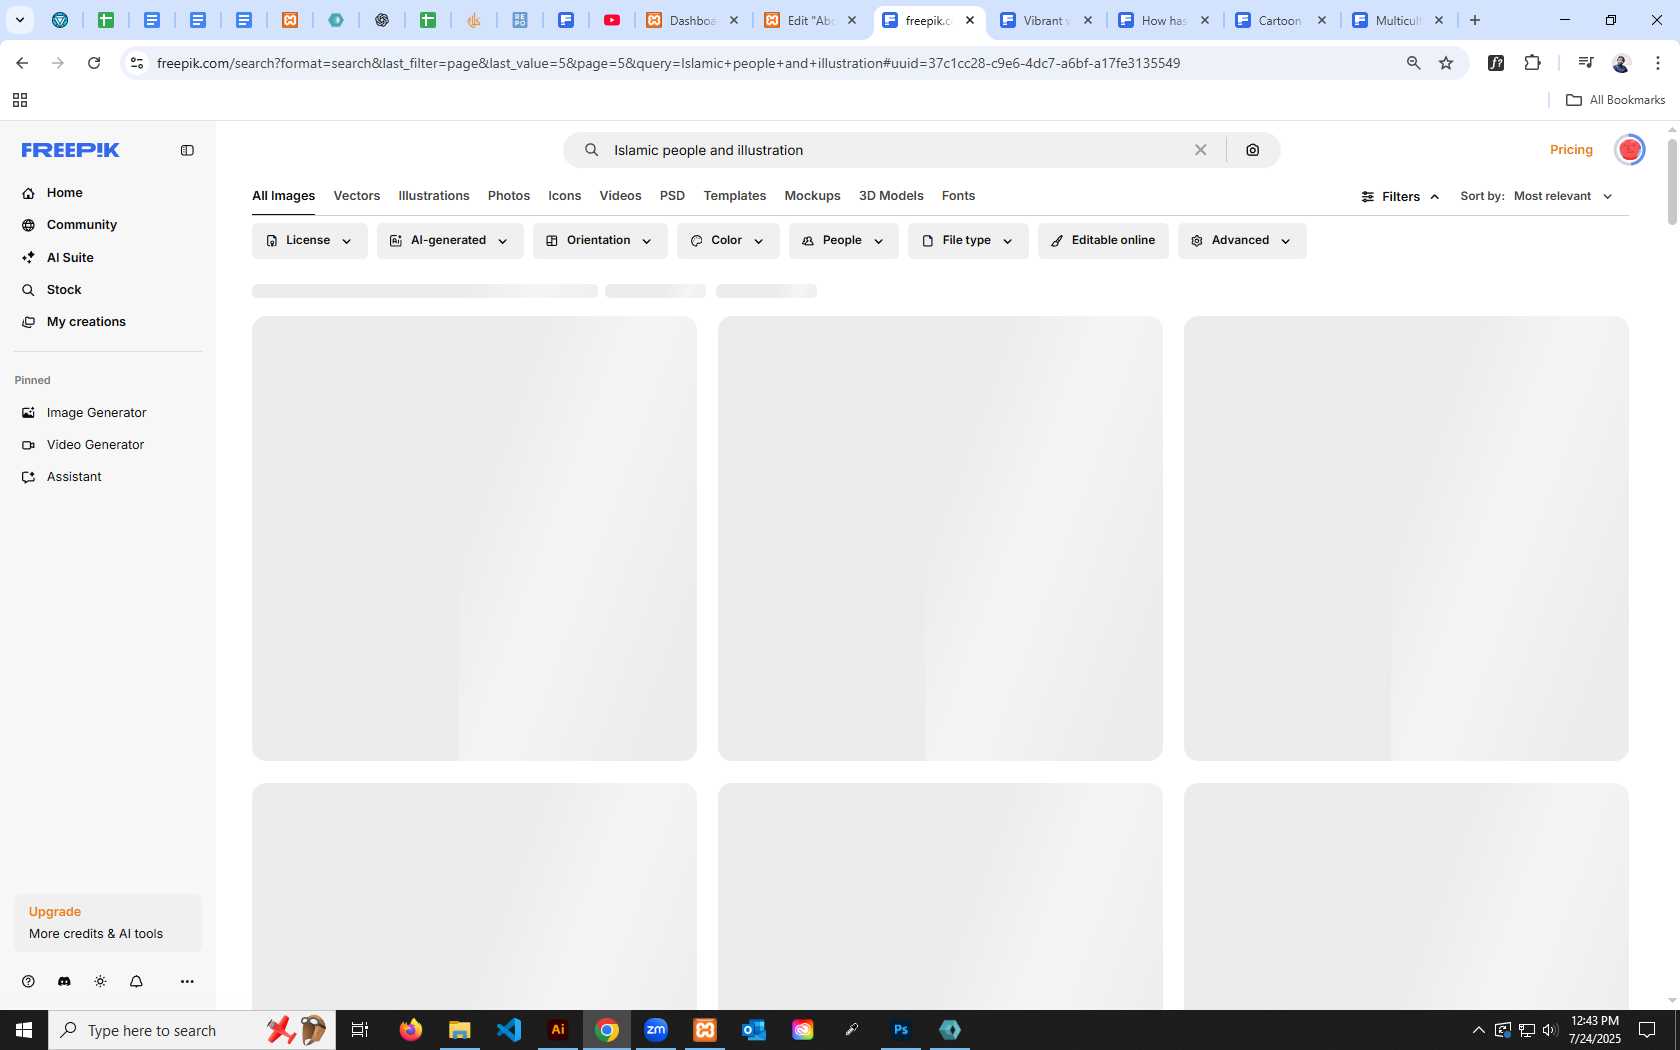Viewport: 1680px width, 1050px height.
Task: Switch to the Vectors tab
Action: 357,196
